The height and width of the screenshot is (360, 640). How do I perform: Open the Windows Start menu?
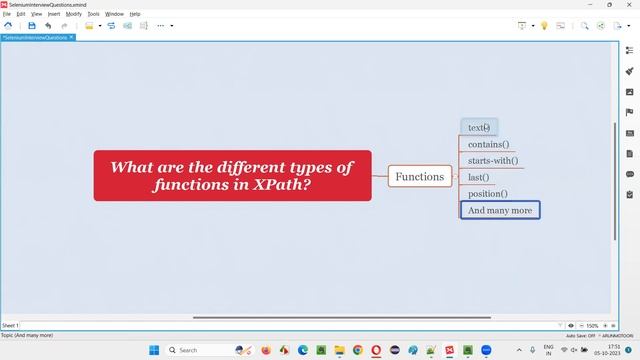pyautogui.click(x=154, y=350)
